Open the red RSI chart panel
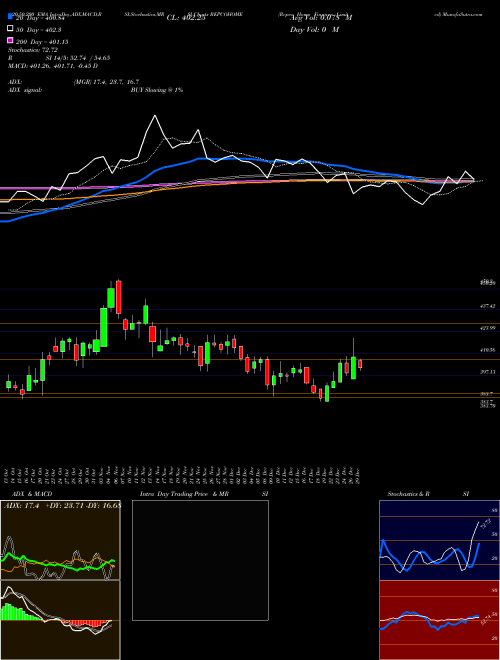 pyautogui.click(x=439, y=620)
